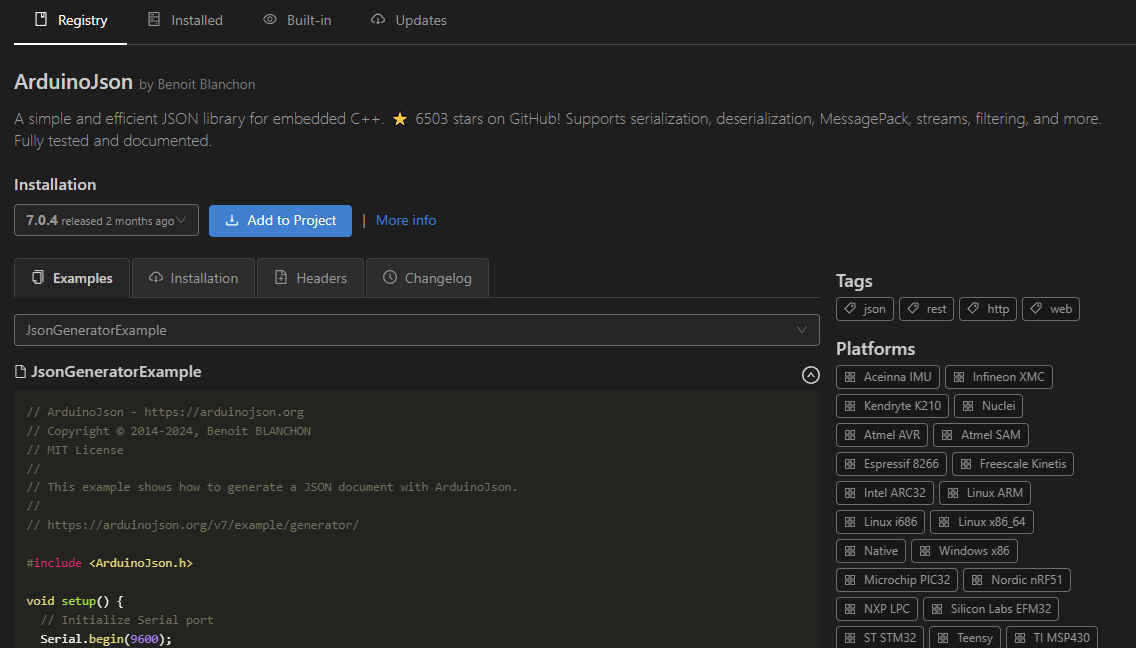Open the Installed libraries tab
Viewport: 1136px width, 648px height.
[185, 20]
